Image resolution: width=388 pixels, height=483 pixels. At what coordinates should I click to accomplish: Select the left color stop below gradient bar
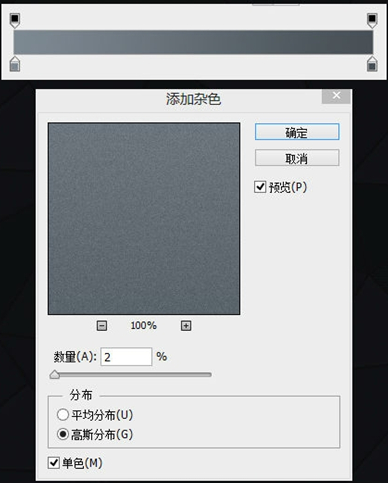tap(15, 64)
